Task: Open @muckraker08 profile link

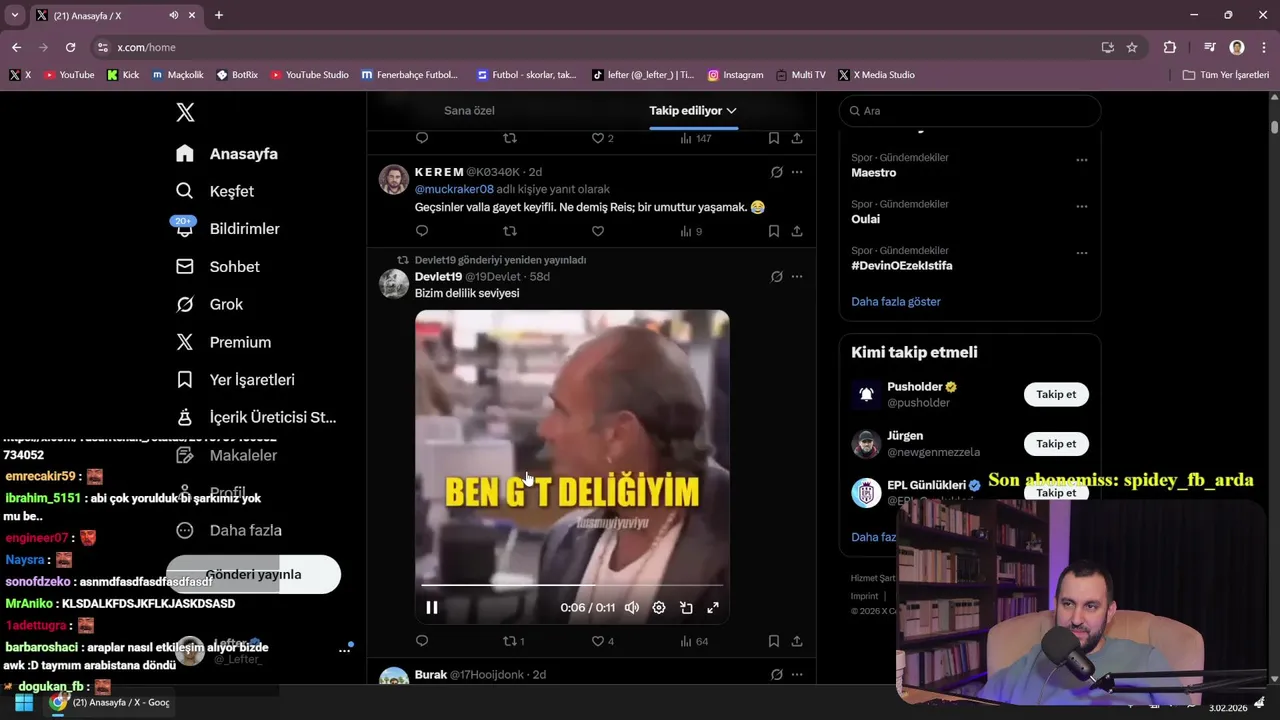Action: (454, 189)
